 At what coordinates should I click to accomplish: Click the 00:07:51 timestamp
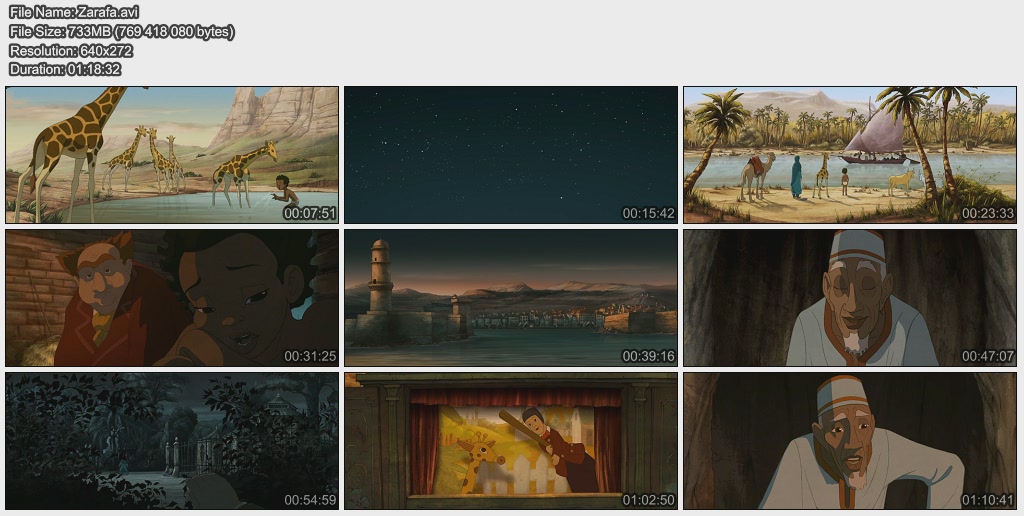coord(310,213)
